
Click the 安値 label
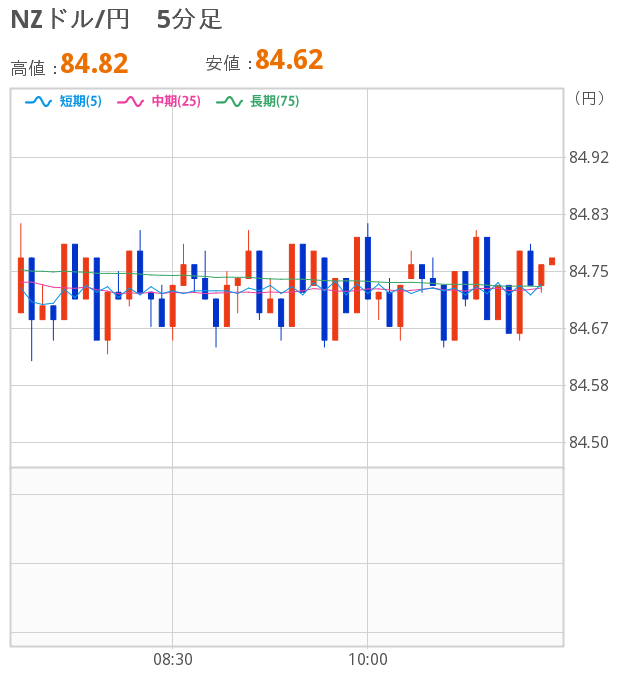224,64
